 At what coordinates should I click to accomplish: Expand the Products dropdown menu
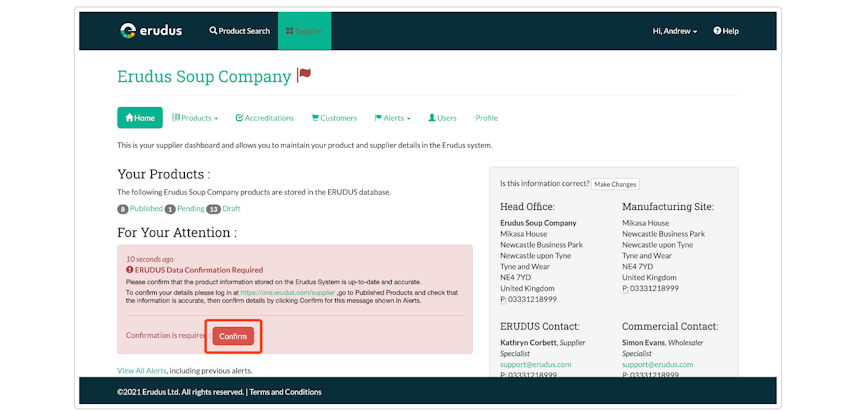point(195,118)
